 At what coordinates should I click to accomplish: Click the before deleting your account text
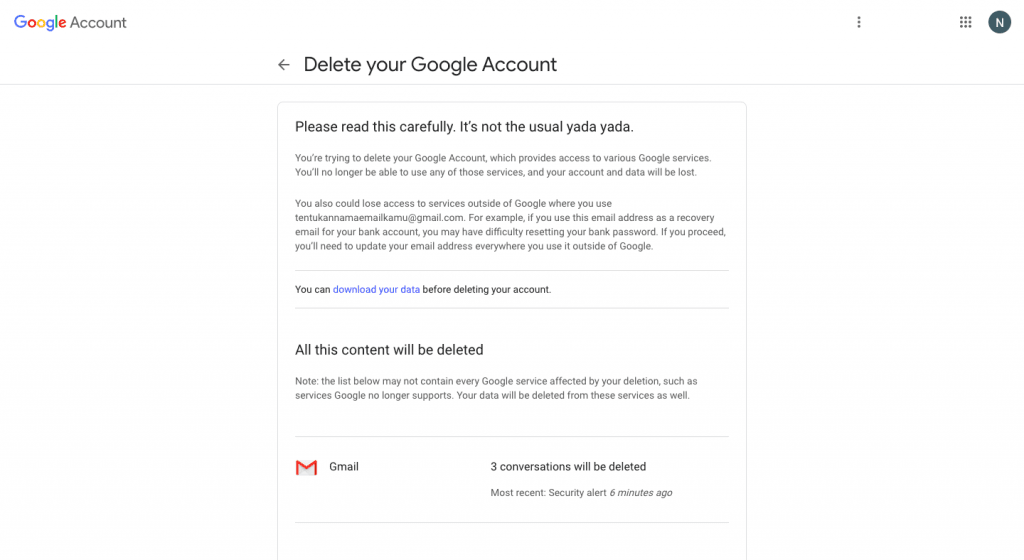pyautogui.click(x=487, y=289)
